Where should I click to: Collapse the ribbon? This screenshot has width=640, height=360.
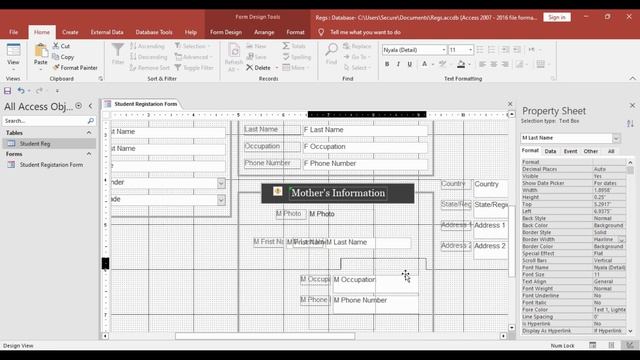point(632,78)
